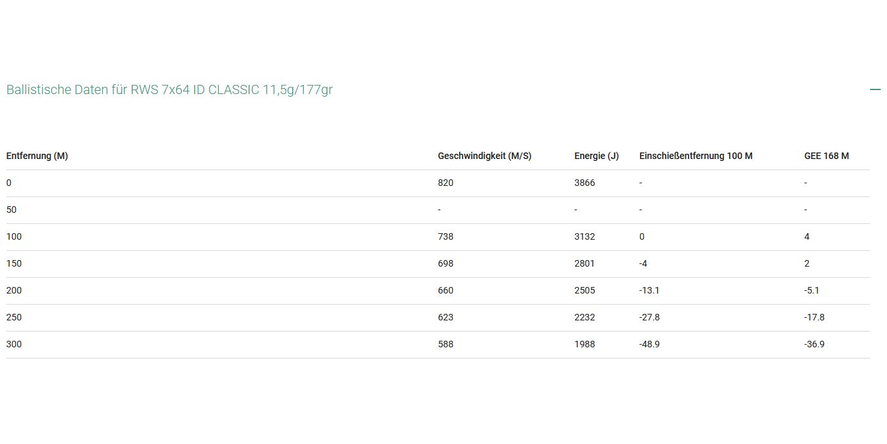
Task: Click the distance cell for 50
Action: coord(11,210)
